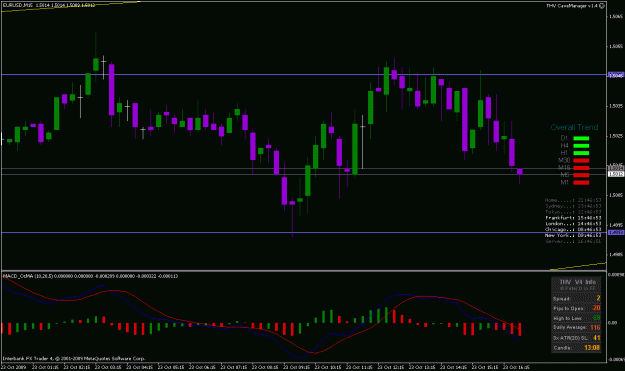Click the 23 Oct 2009 date label on time axis
The width and height of the screenshot is (625, 371).
pyautogui.click(x=14, y=367)
